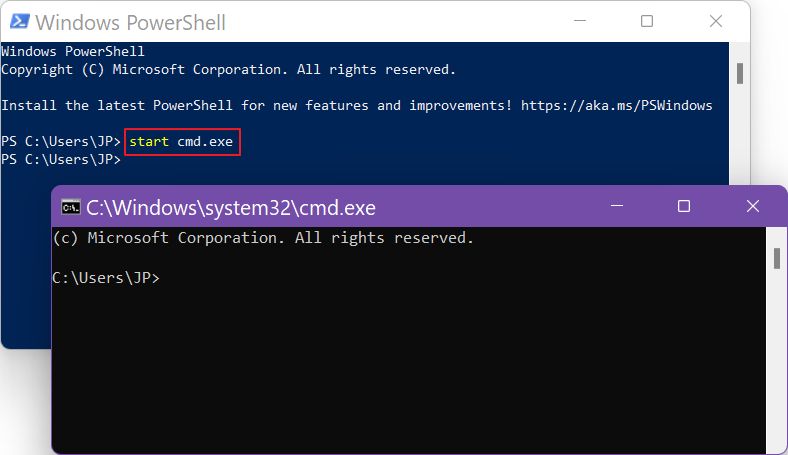Image resolution: width=788 pixels, height=455 pixels.
Task: Click the Windows PowerShell title text
Action: (x=131, y=23)
